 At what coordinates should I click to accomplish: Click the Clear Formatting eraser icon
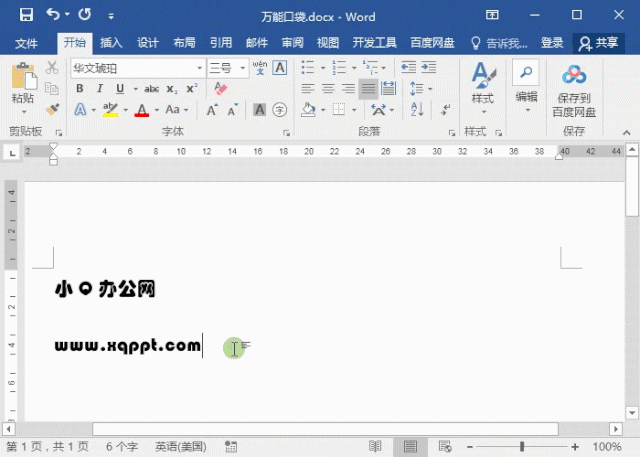coord(221,88)
